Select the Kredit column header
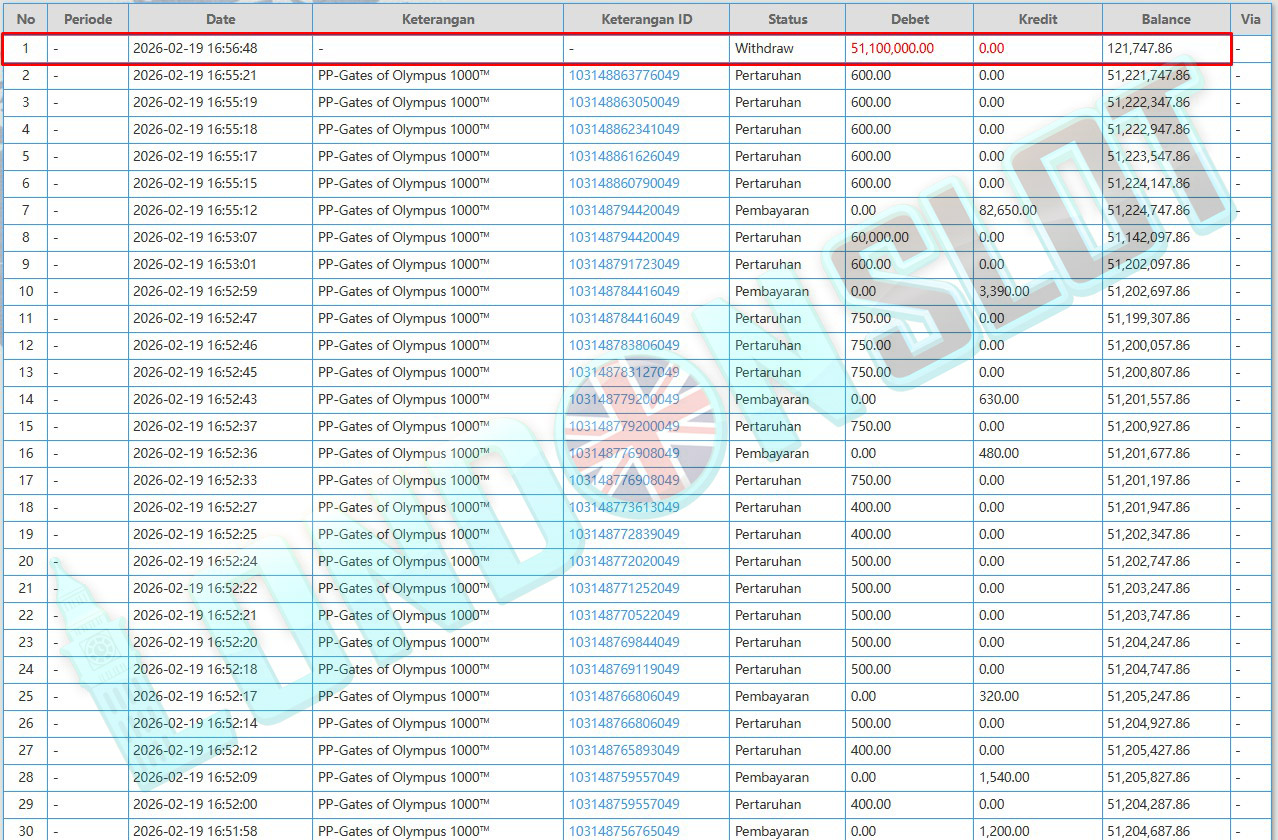This screenshot has width=1278, height=840. pos(1037,19)
